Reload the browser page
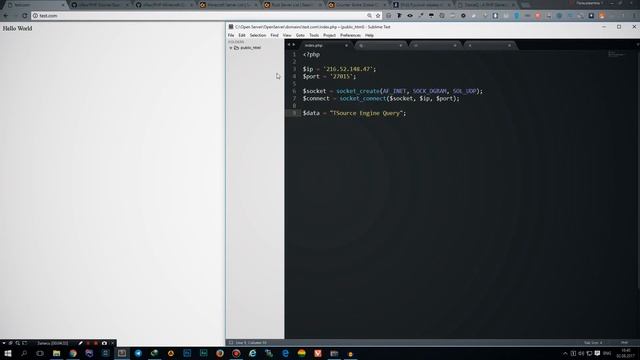 24,16
